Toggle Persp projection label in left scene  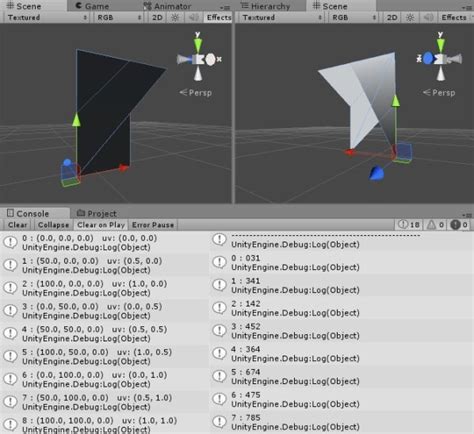click(196, 93)
